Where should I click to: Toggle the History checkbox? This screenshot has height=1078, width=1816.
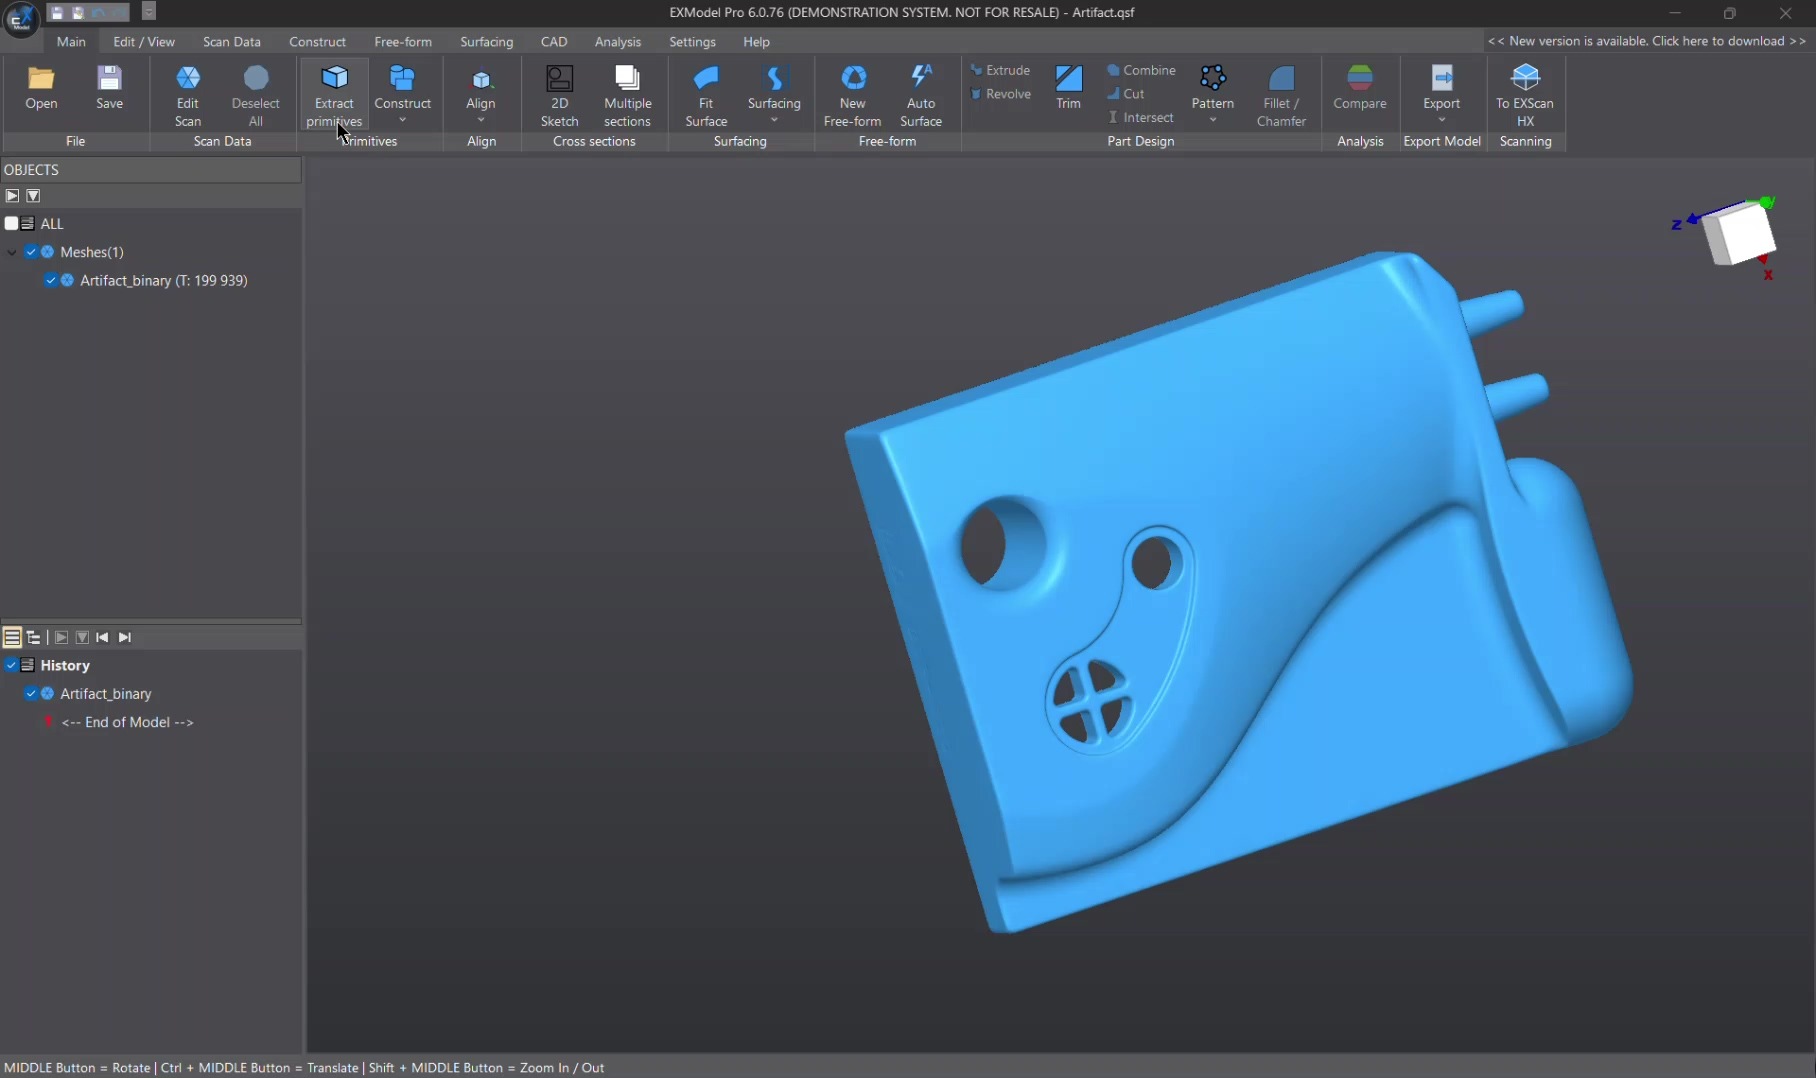12,665
